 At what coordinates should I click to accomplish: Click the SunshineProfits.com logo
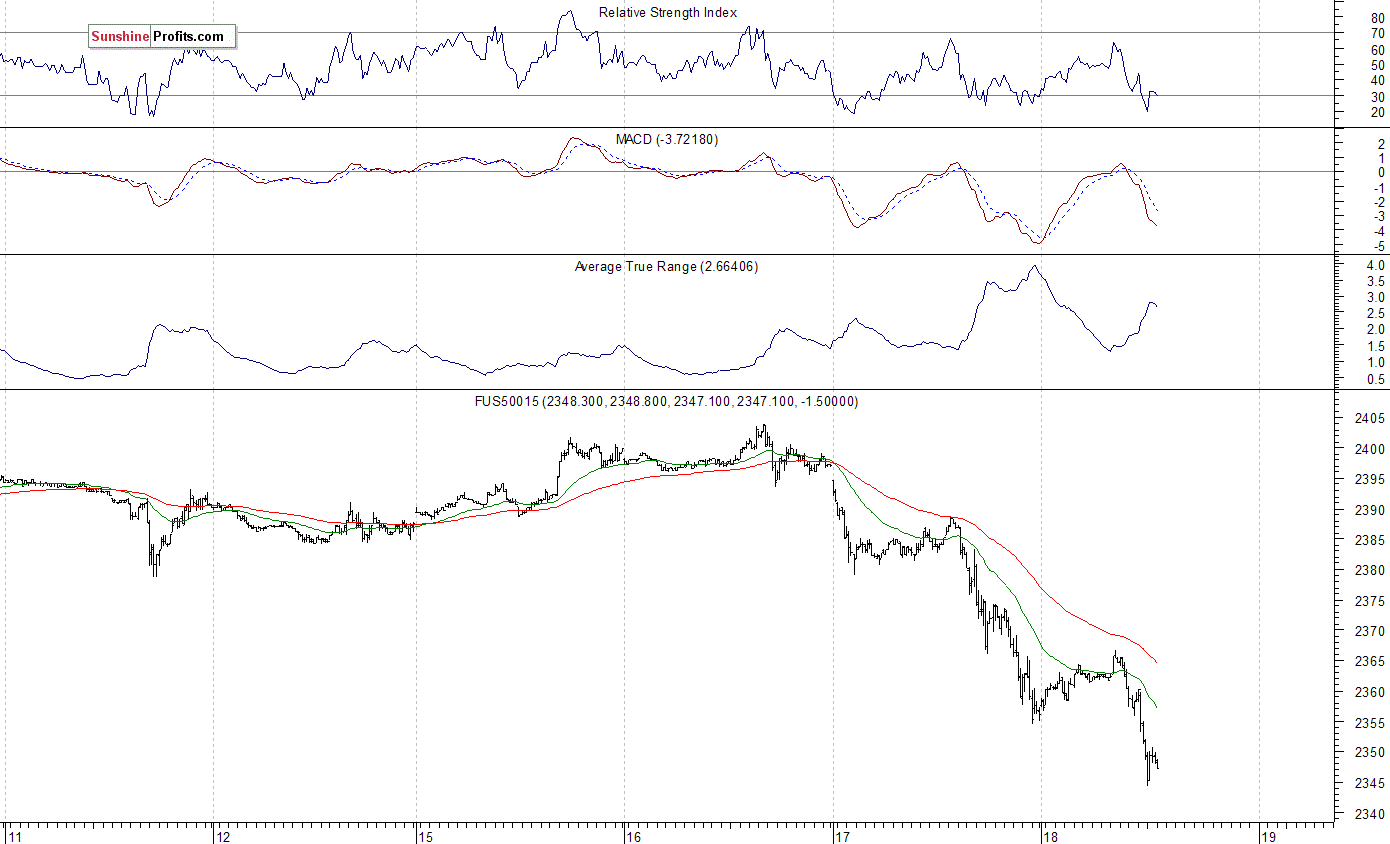(162, 37)
